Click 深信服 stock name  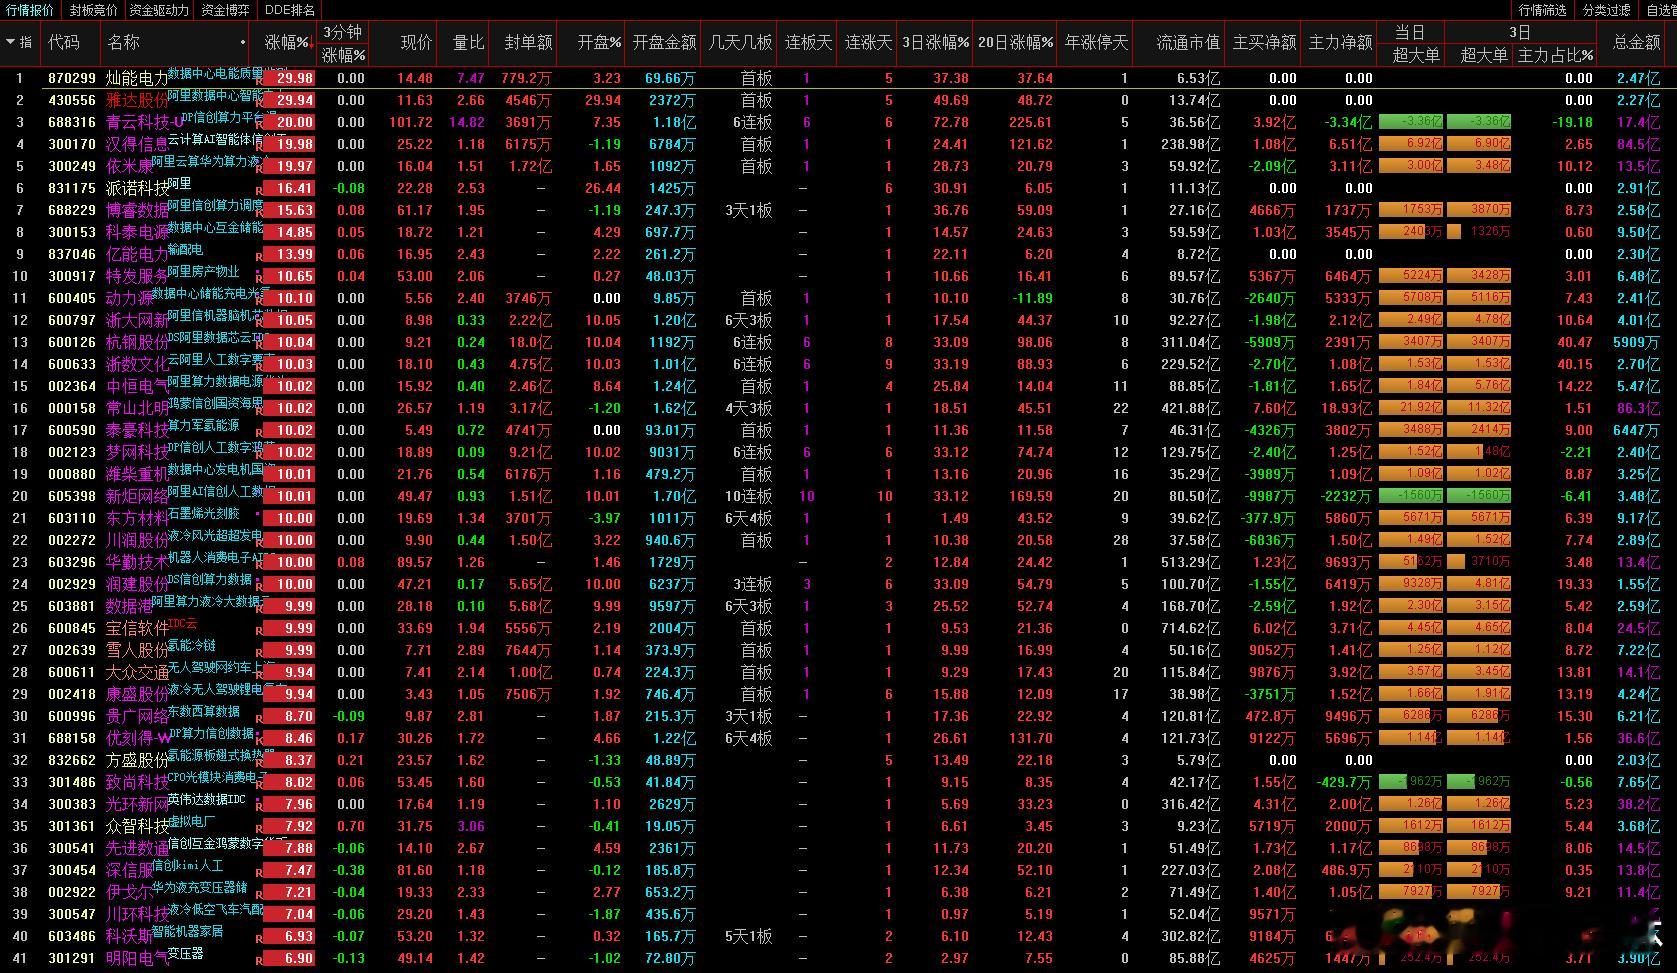[130, 870]
